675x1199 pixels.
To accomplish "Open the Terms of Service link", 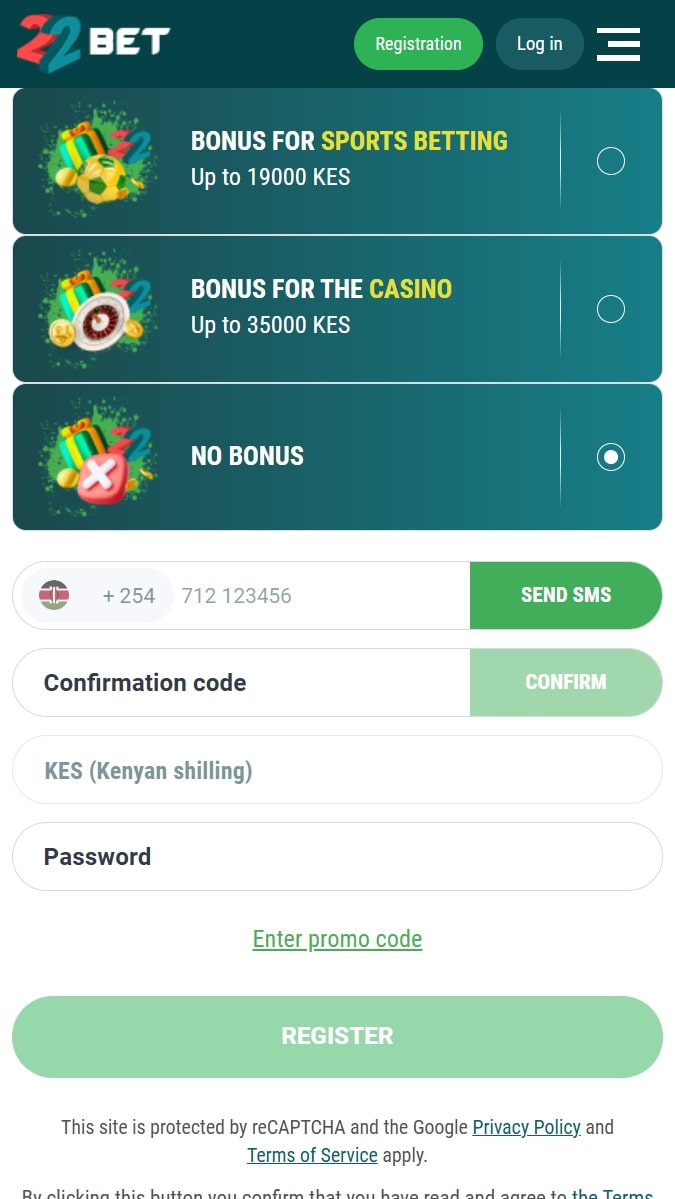I will pos(312,1154).
